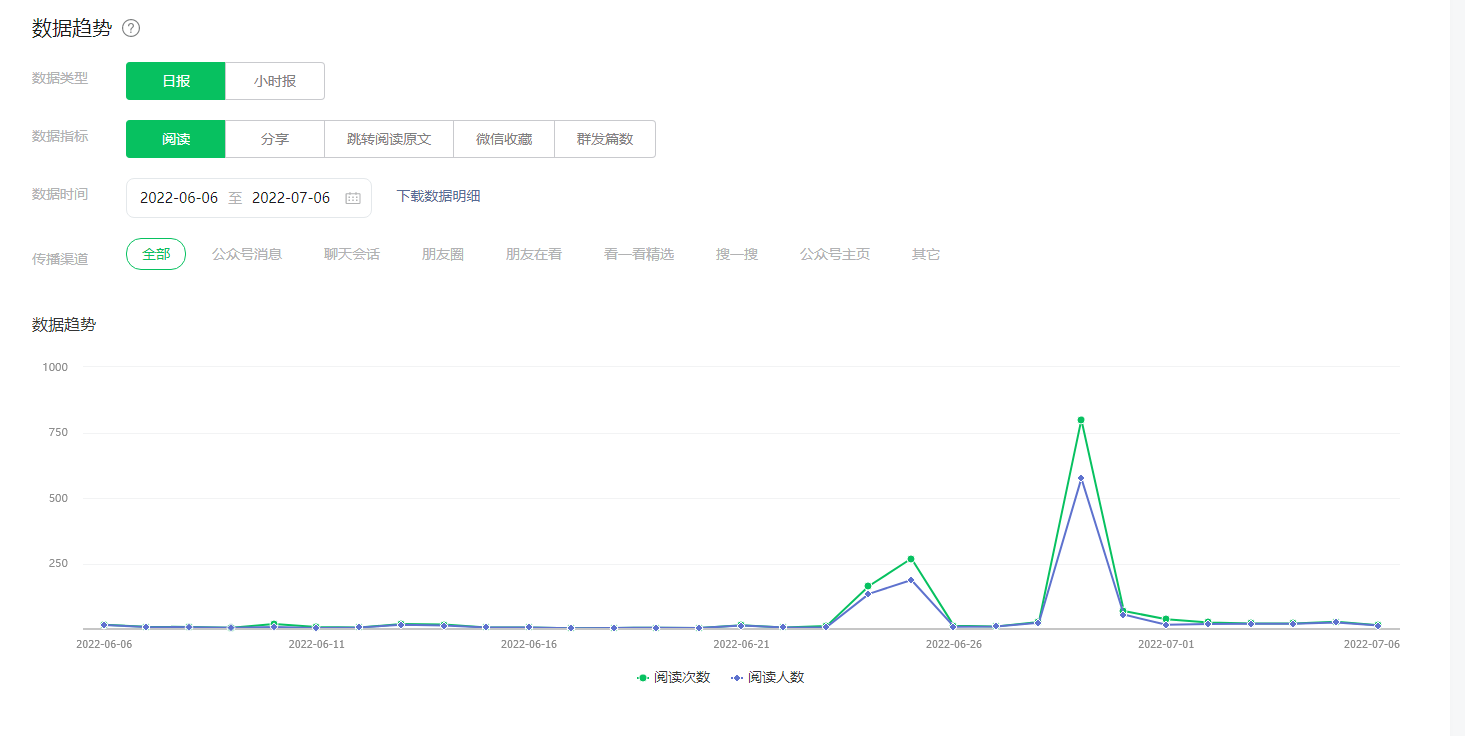Click the 1000 y-axis label

(55, 367)
